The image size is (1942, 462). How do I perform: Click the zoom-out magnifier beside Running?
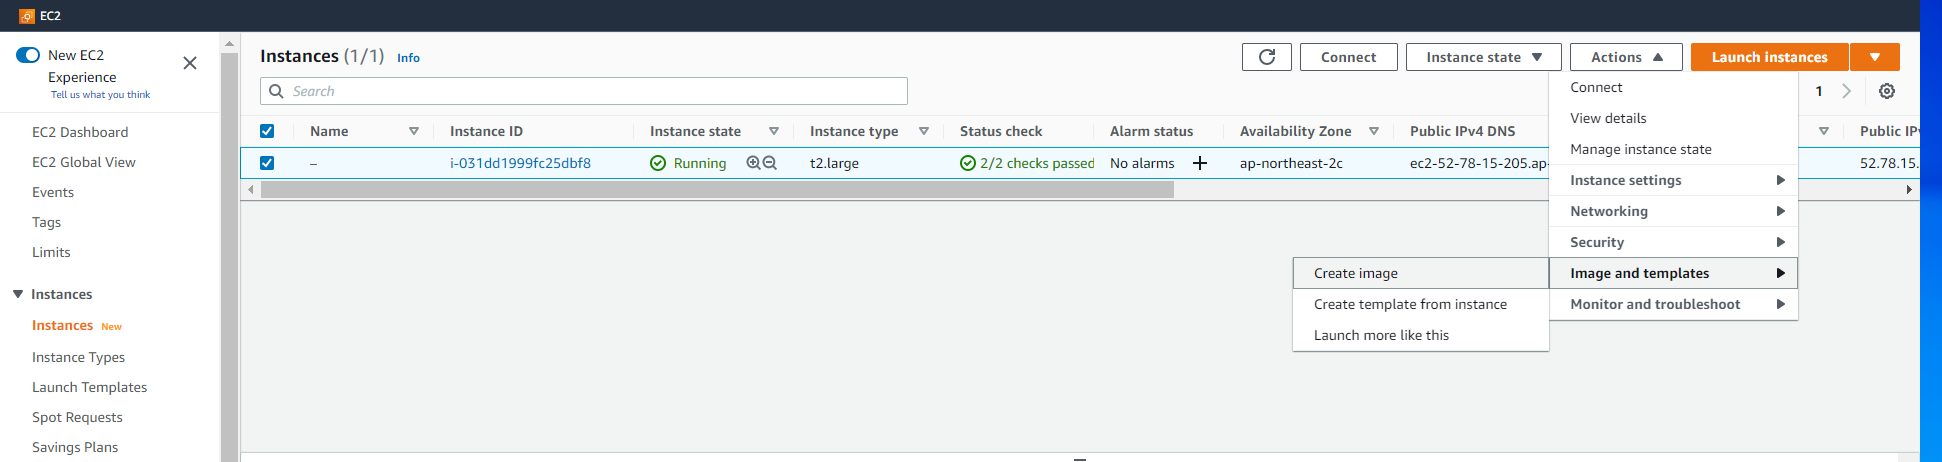coord(770,162)
